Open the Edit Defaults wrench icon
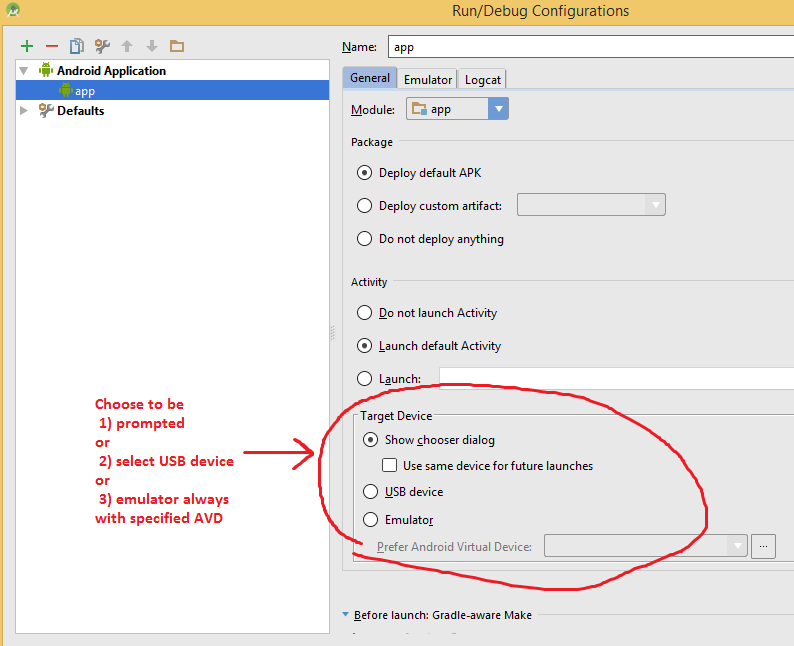 [102, 46]
